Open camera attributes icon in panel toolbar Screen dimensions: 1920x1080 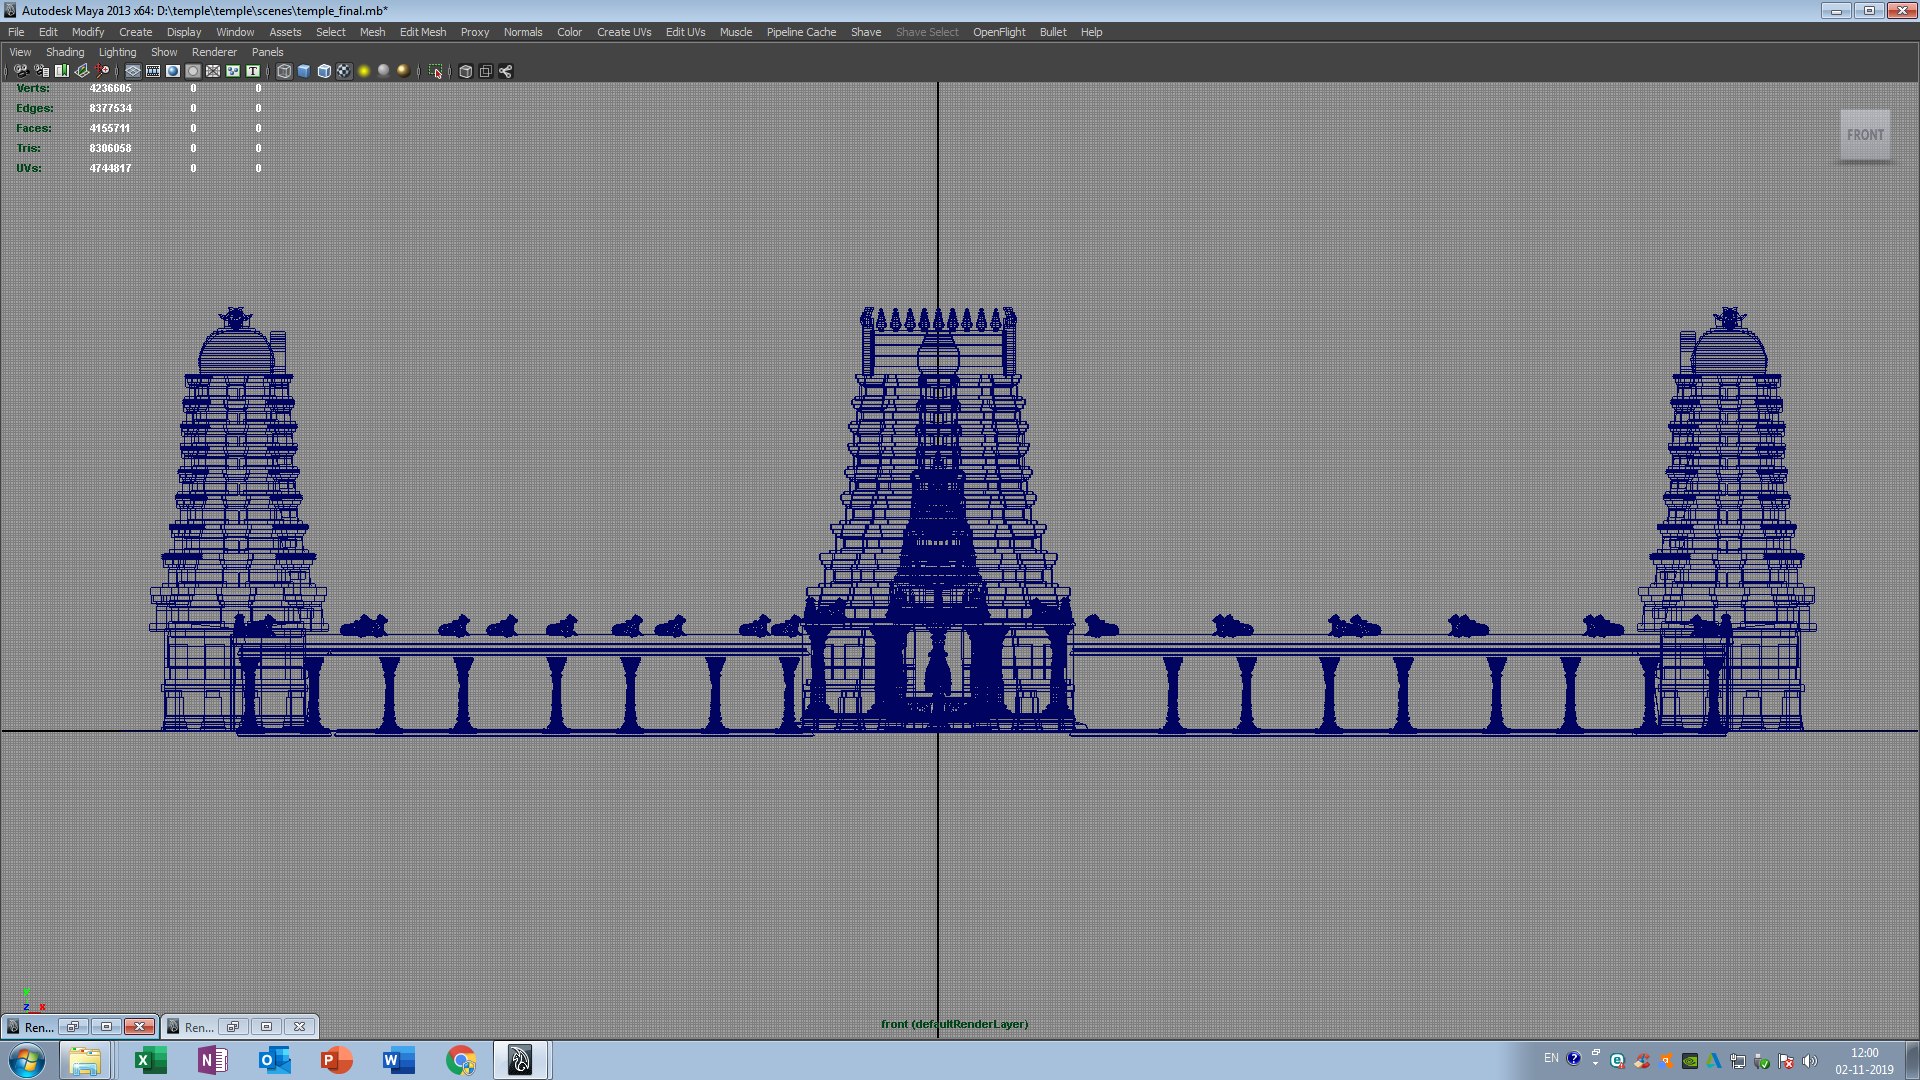tap(42, 71)
